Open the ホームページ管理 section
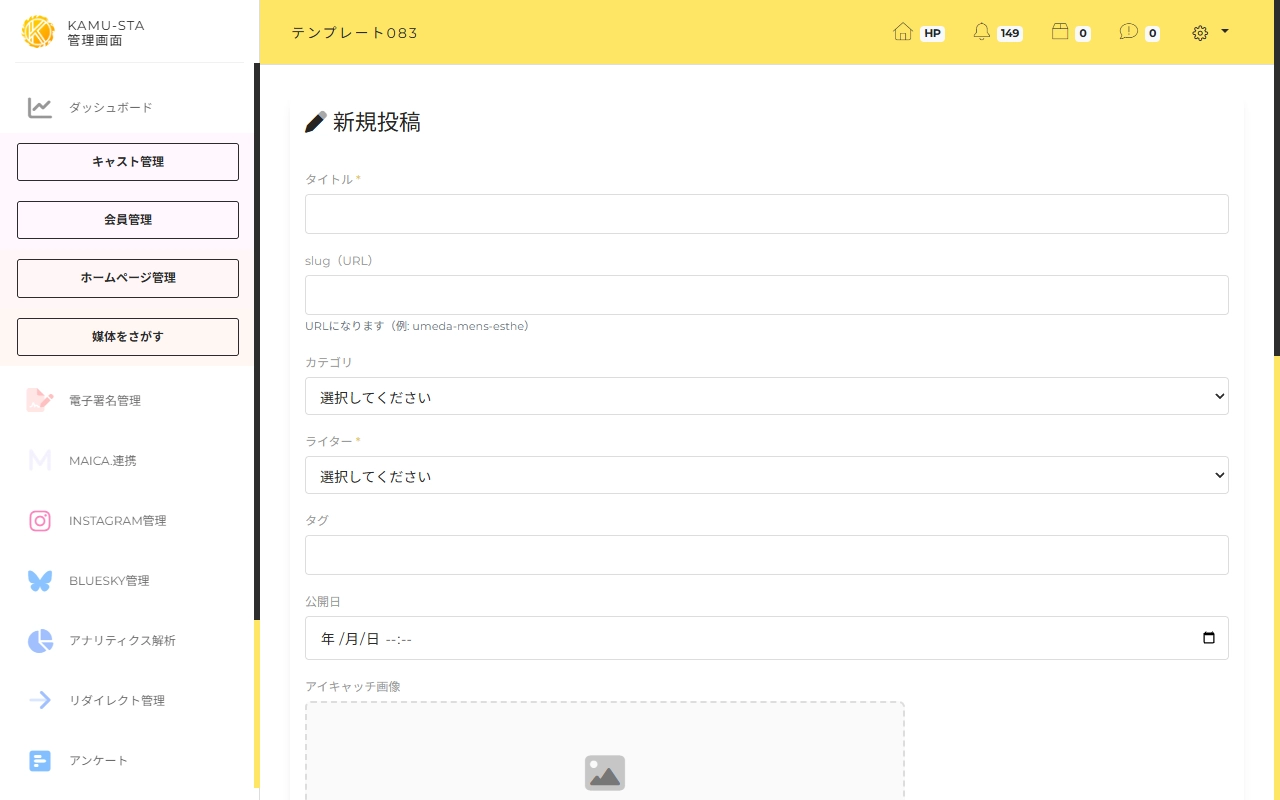Image resolution: width=1280 pixels, height=800 pixels. coord(128,278)
